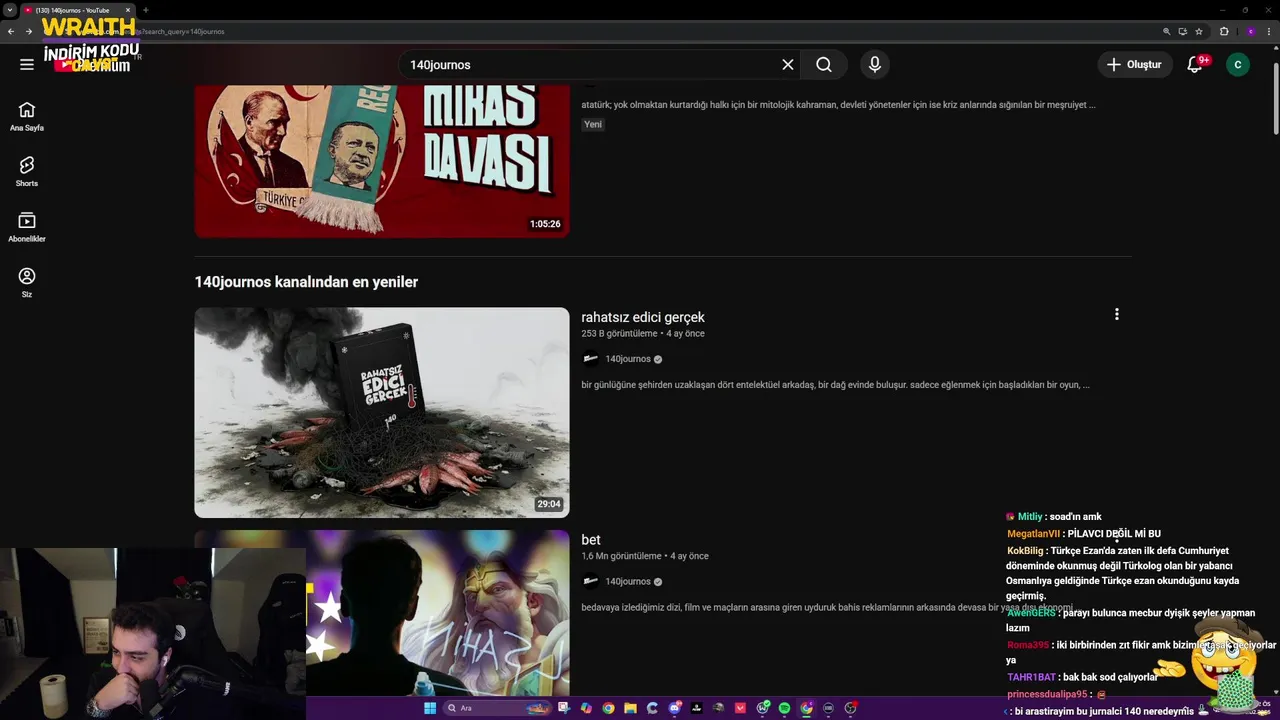
Task: Open 140journos channel under bet video
Action: click(628, 581)
